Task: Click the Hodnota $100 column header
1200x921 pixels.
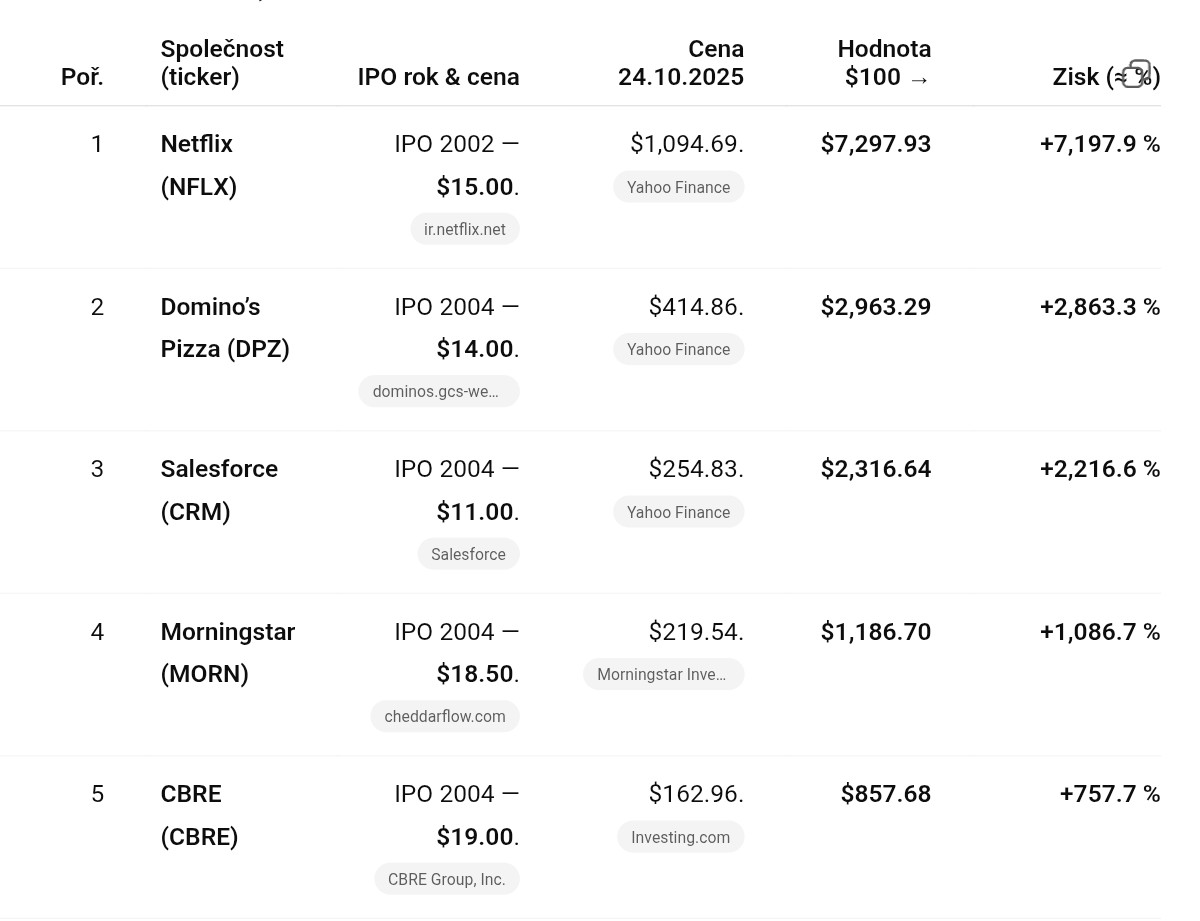Action: [884, 63]
